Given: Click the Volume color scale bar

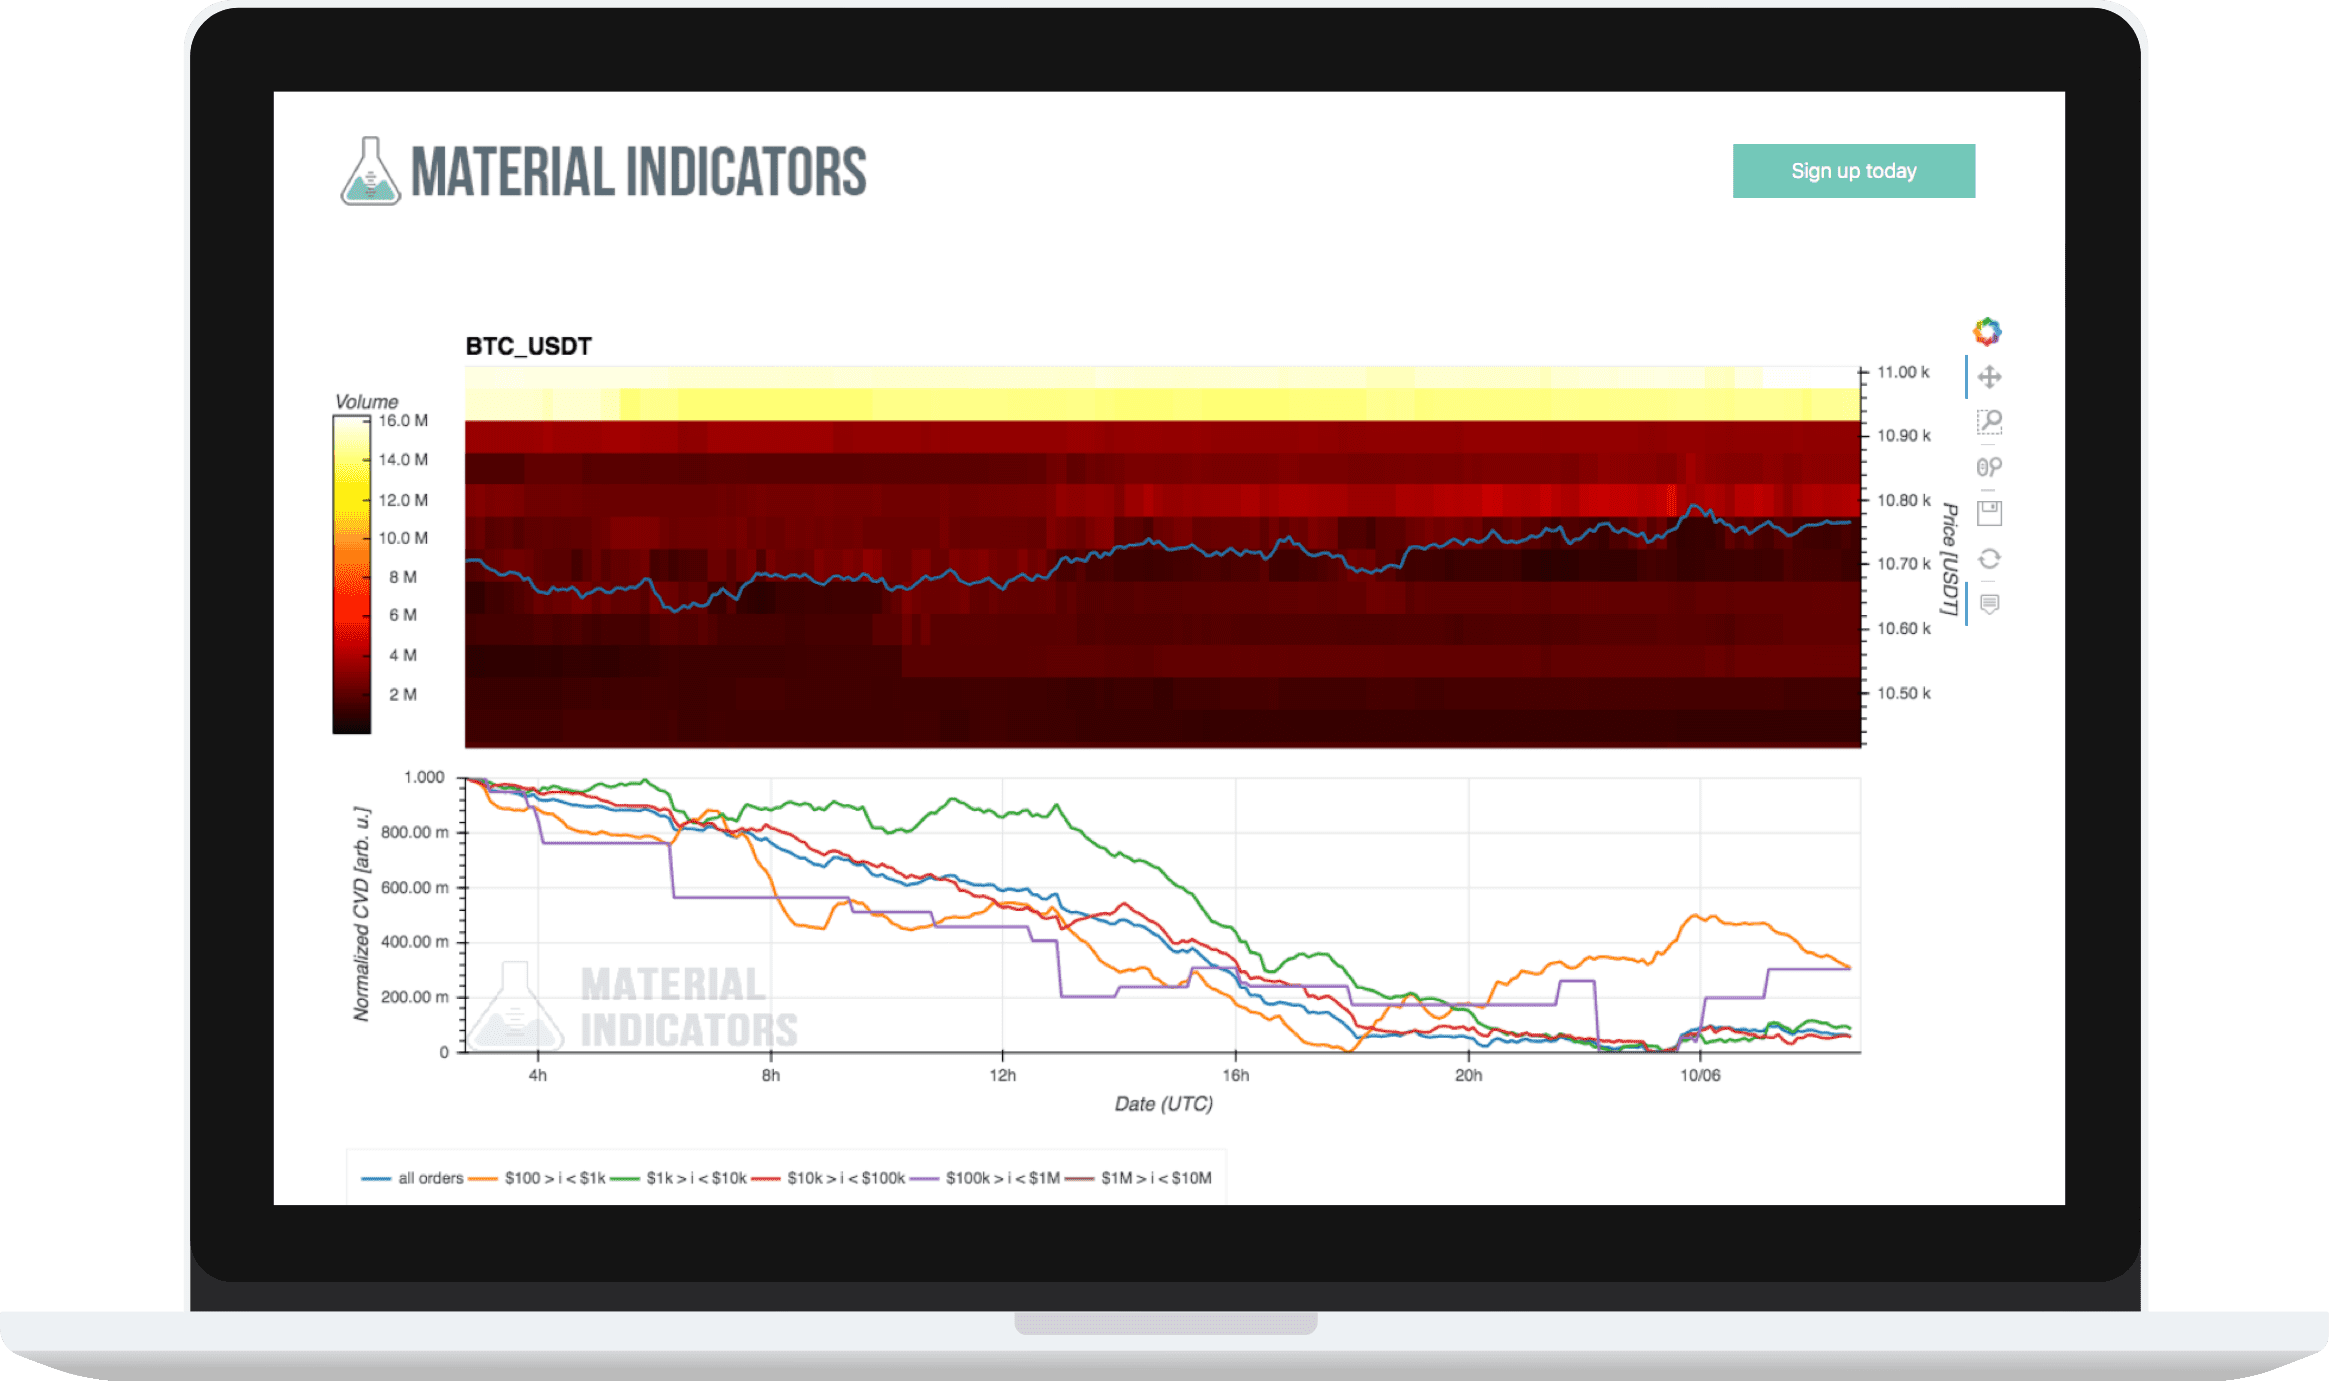Looking at the screenshot, I should [x=351, y=575].
